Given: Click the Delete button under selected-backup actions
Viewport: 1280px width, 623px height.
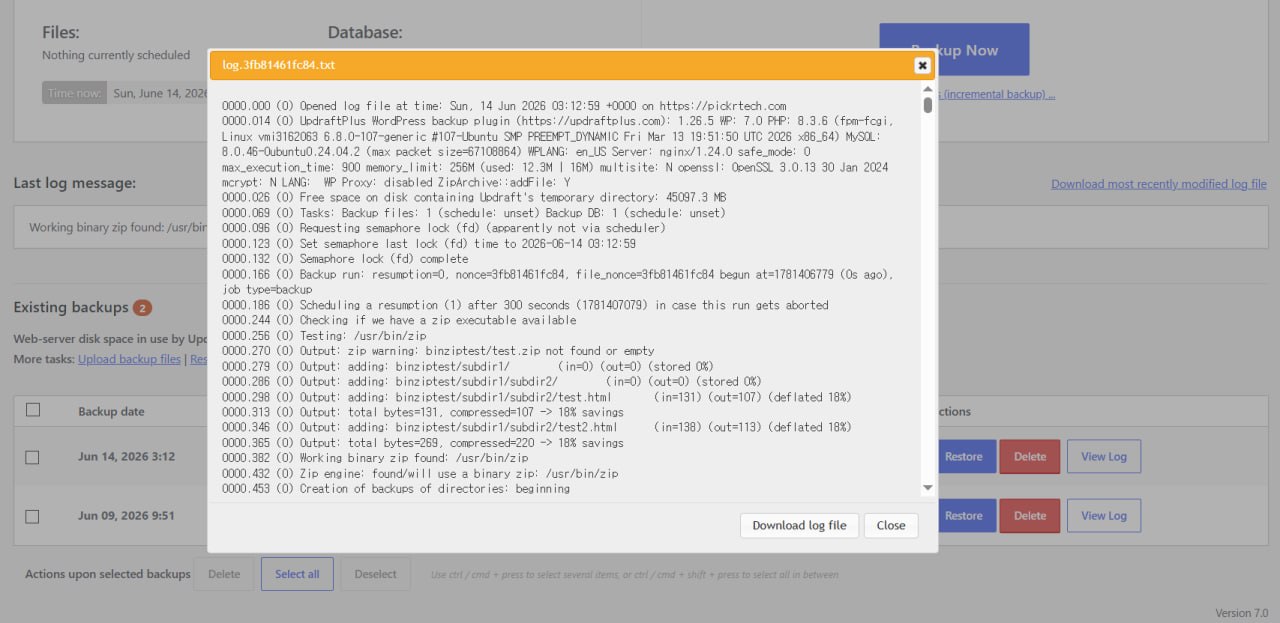Looking at the screenshot, I should tap(224, 574).
